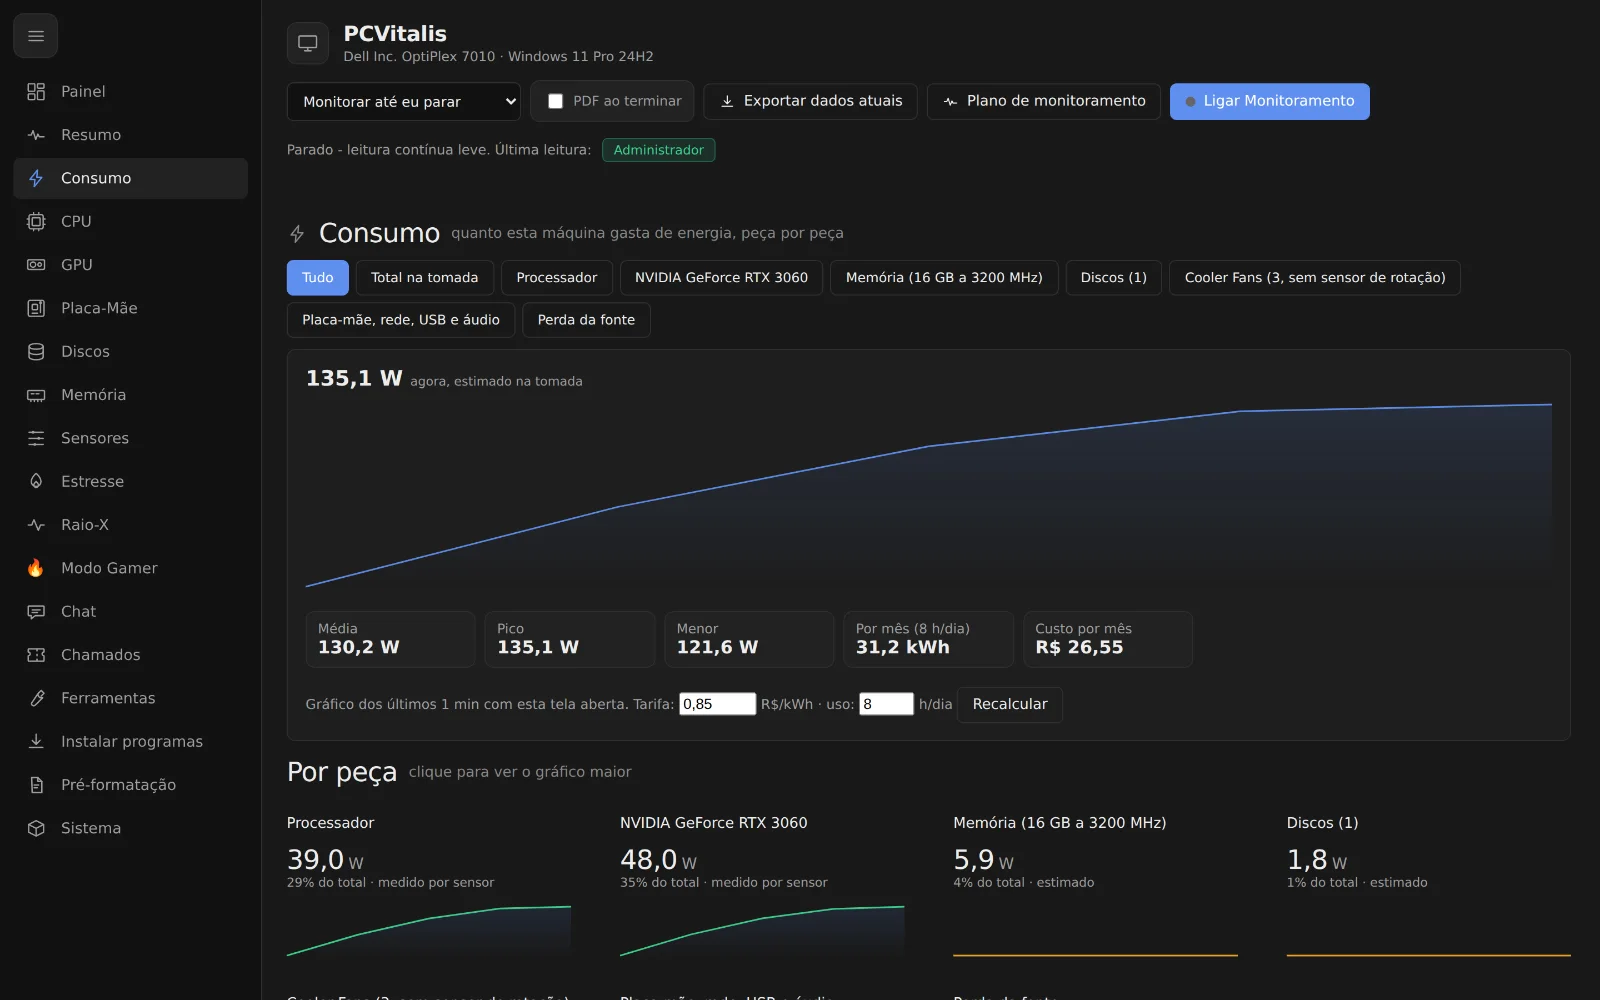
Task: Switch to the Discos (1) tab
Action: [x=1114, y=278]
